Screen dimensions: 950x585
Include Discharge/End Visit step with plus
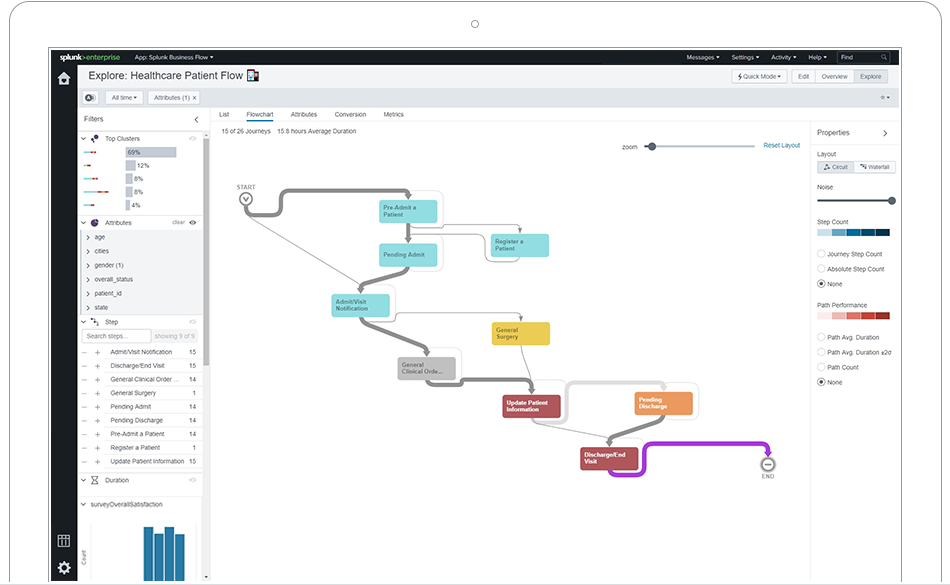98,366
